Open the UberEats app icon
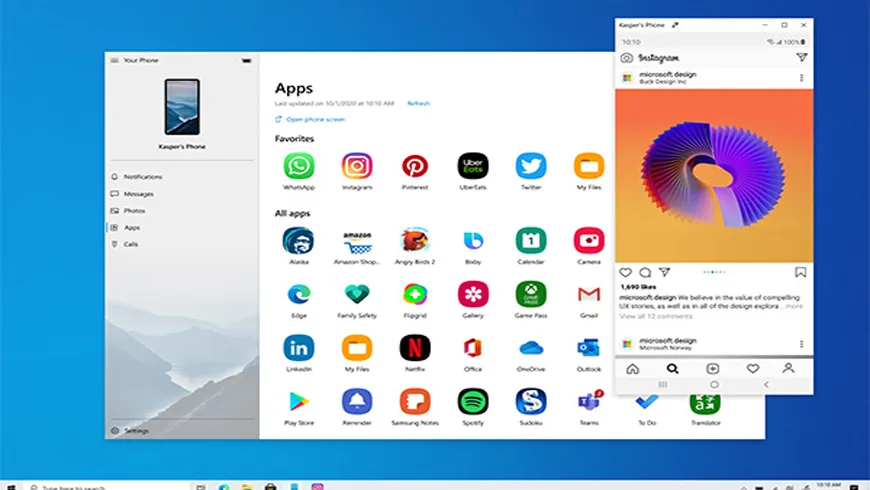870x490 pixels. coord(473,166)
